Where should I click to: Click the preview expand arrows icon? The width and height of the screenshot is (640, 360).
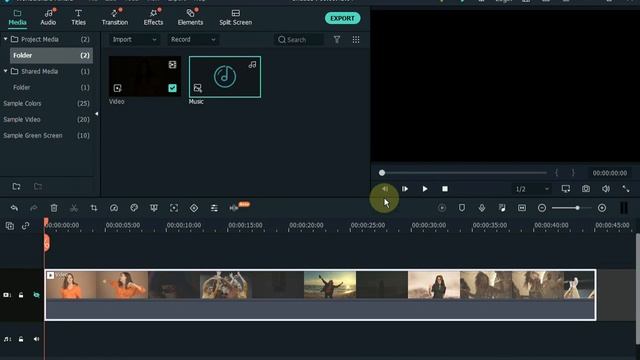coord(626,189)
